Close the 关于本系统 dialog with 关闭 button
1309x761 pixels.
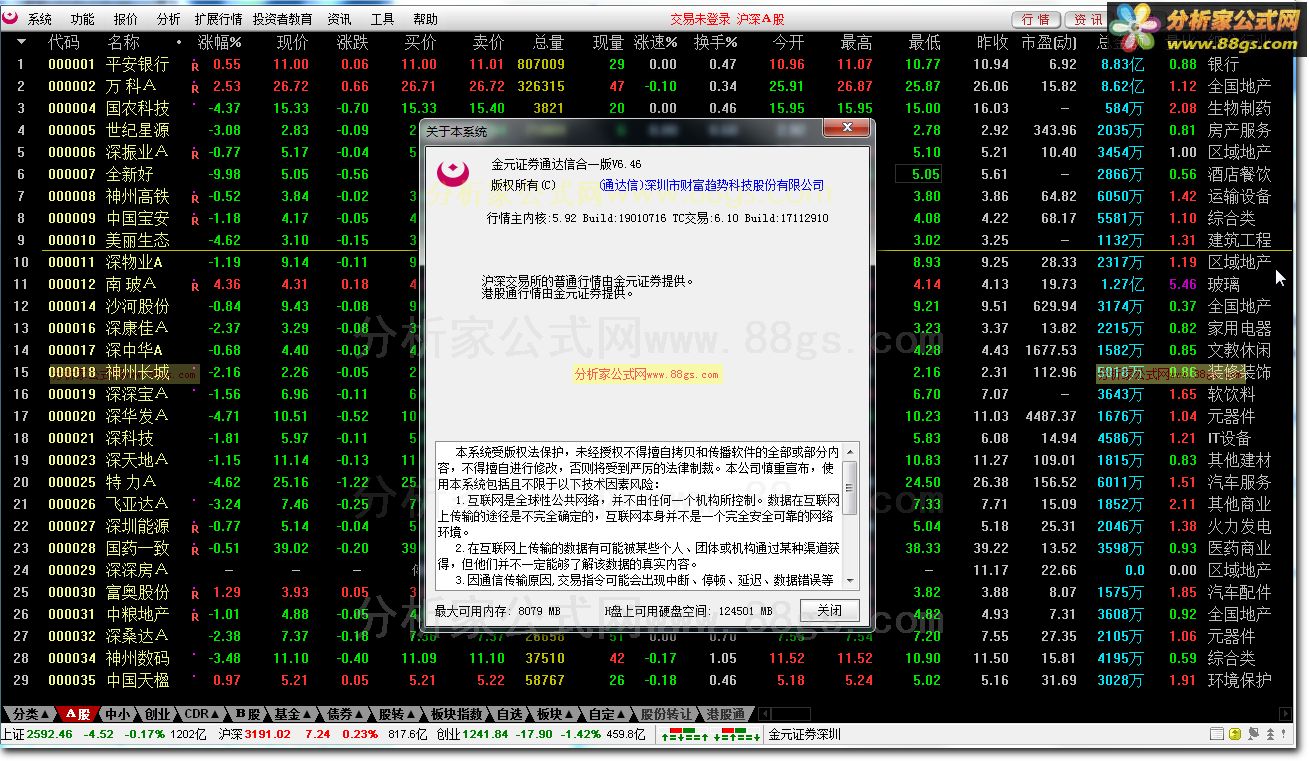click(x=829, y=610)
